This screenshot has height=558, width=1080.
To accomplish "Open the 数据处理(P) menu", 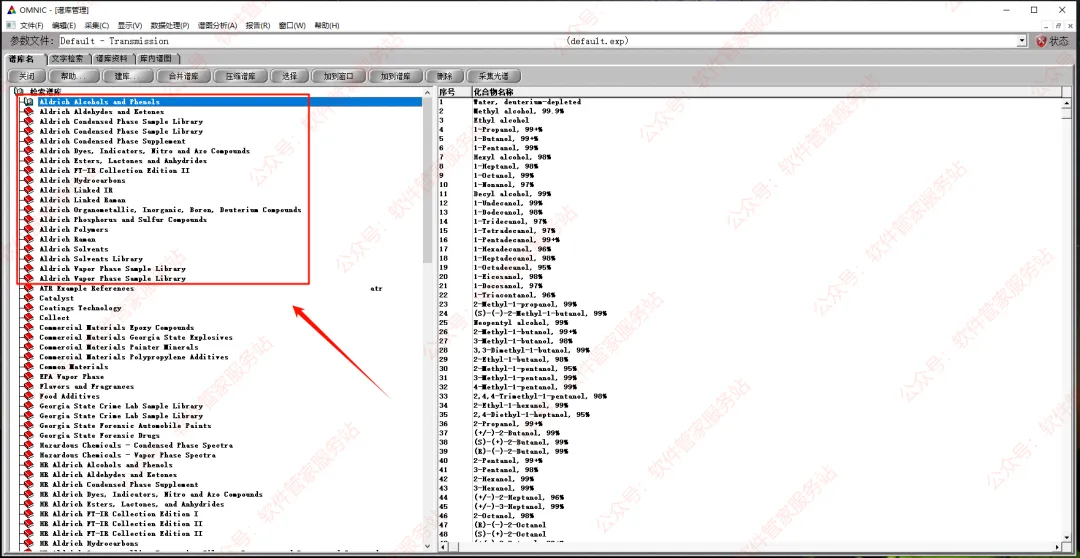I will pyautogui.click(x=169, y=25).
